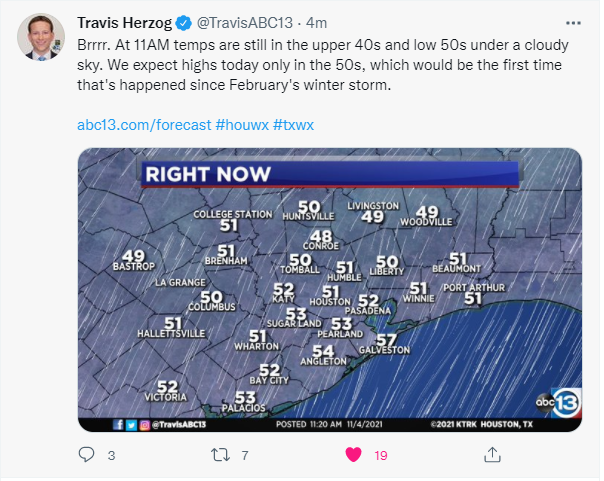Click the like count of 19
The width and height of the screenshot is (604, 481).
pyautogui.click(x=381, y=455)
